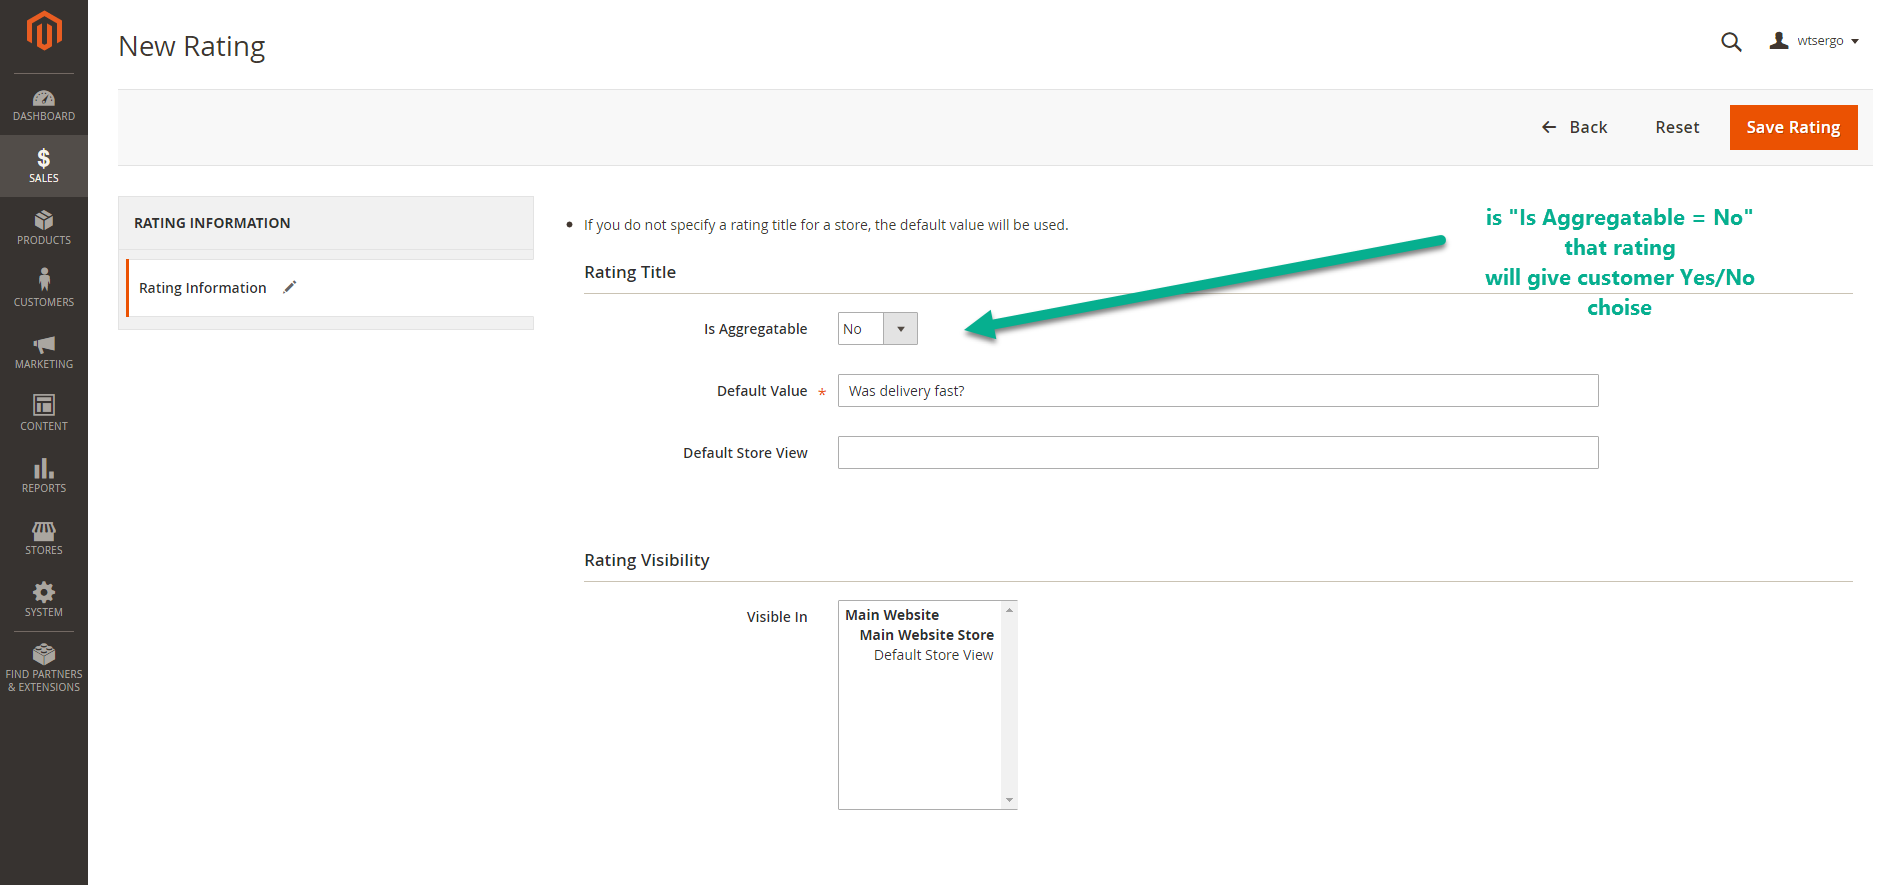Viewport: 1885px width, 885px height.
Task: Click the Default Value input field
Action: (x=1218, y=391)
